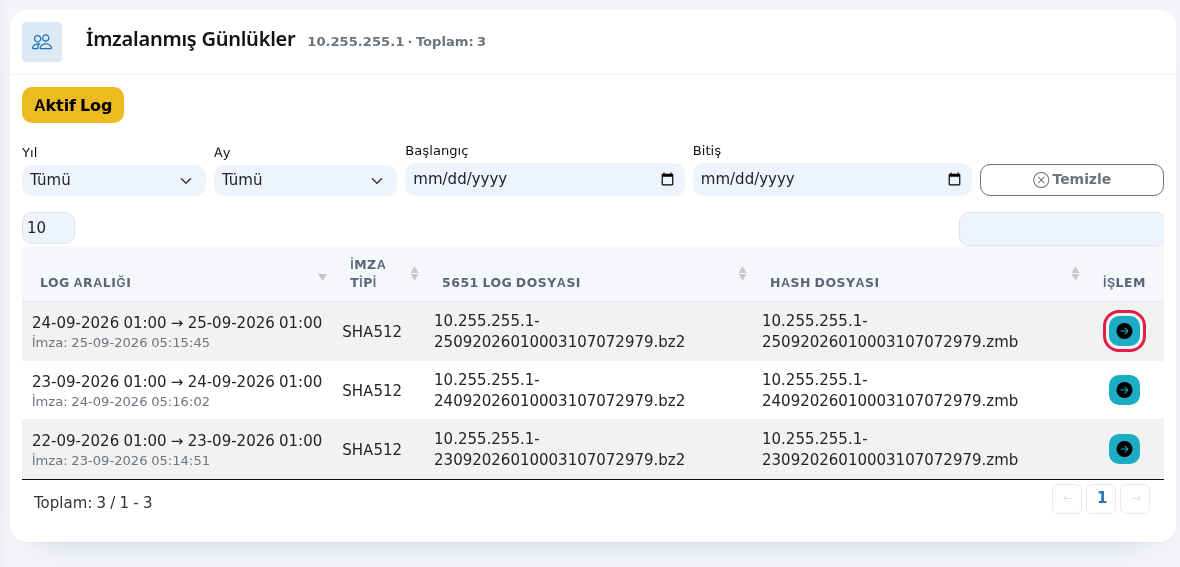
Task: Click signature time İmza: 23-09-2026 05:14:51
Action: pyautogui.click(x=120, y=461)
